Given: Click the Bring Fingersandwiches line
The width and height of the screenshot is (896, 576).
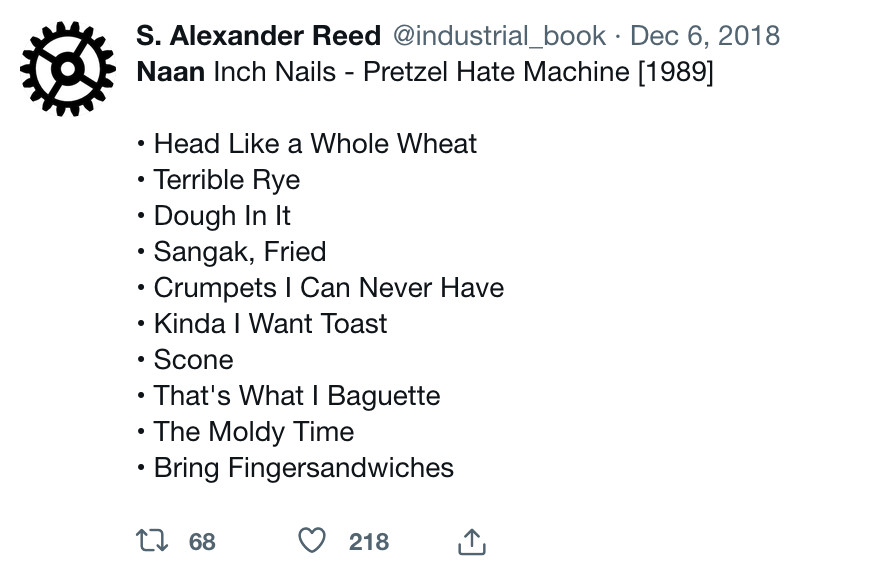Looking at the screenshot, I should (x=303, y=467).
